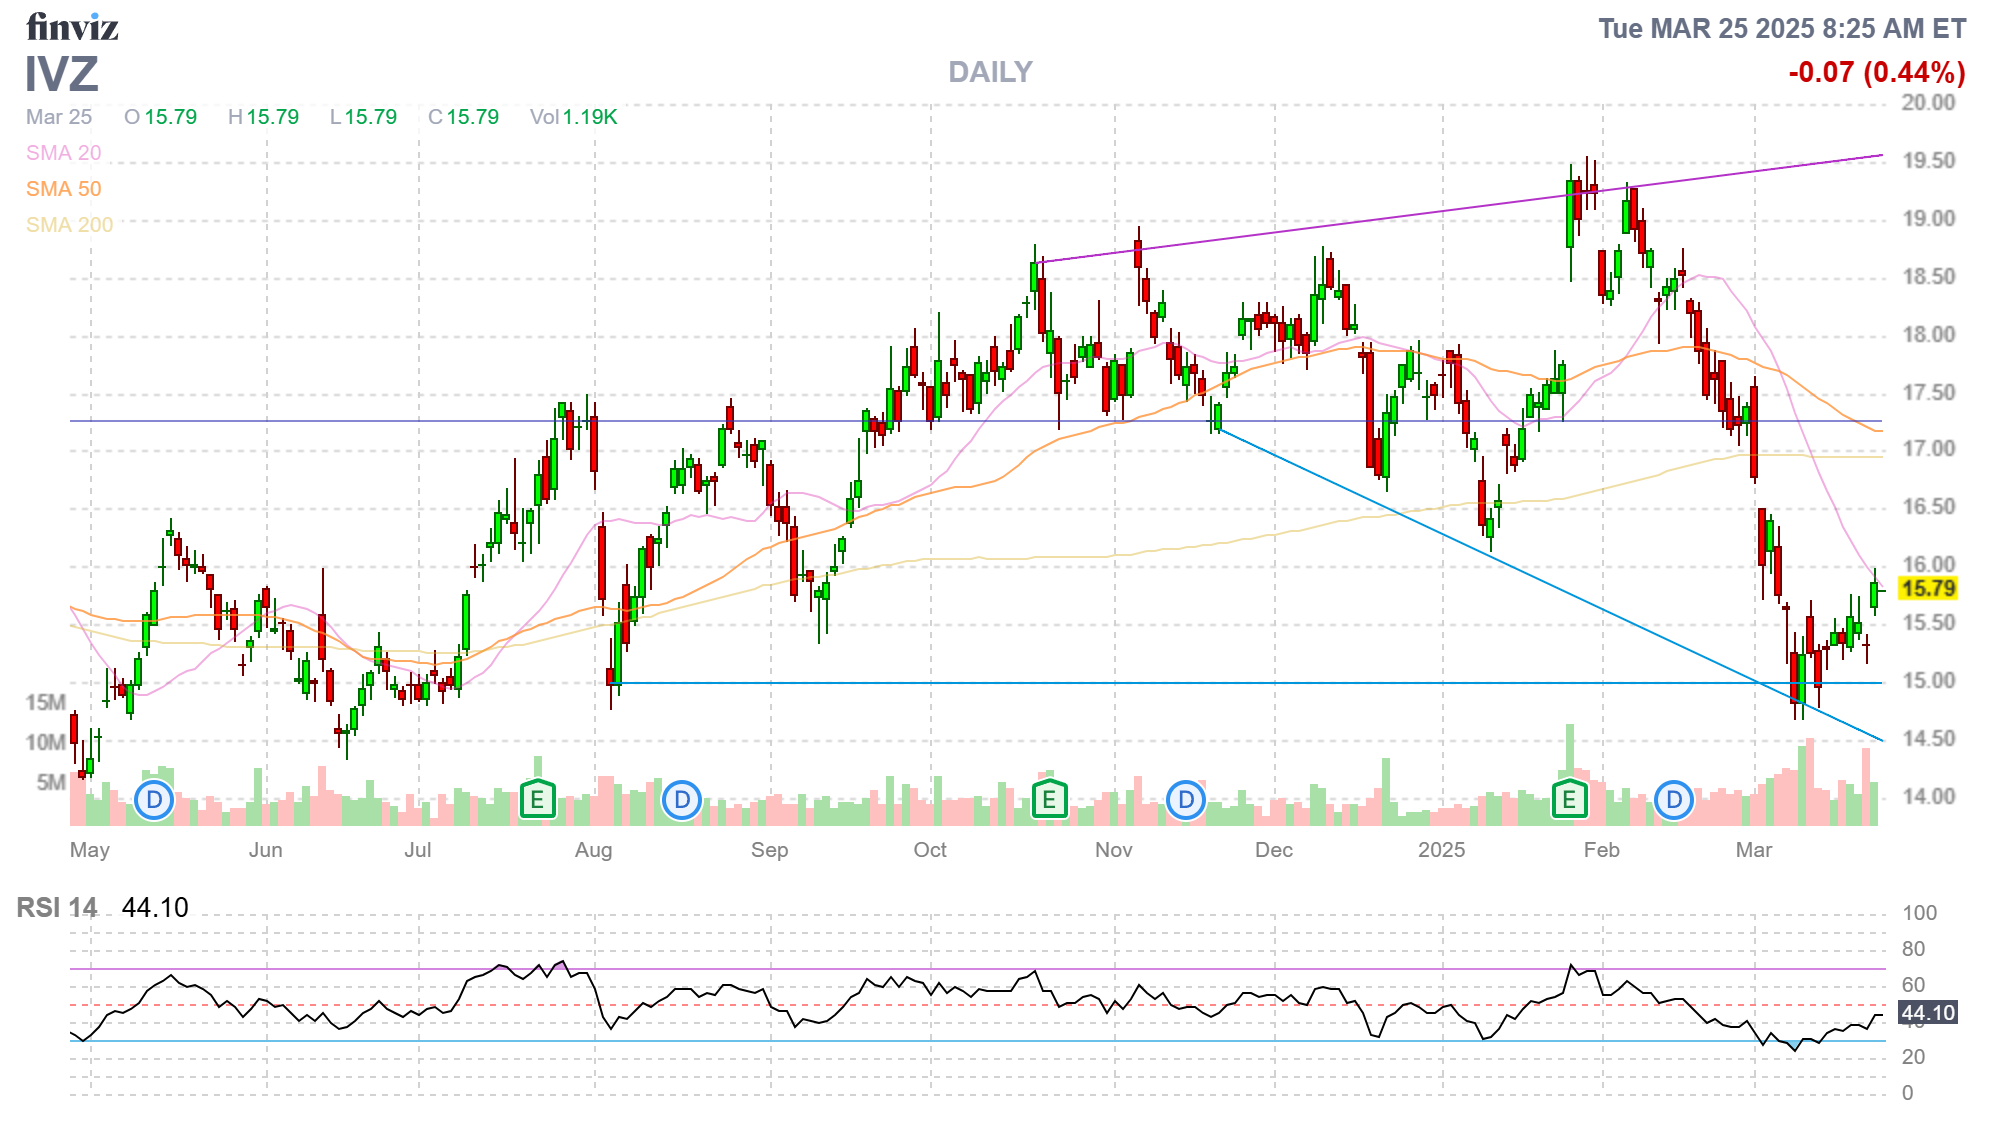The height and width of the screenshot is (1124, 1992).
Task: Click the dividend marker near May
Action: [154, 800]
